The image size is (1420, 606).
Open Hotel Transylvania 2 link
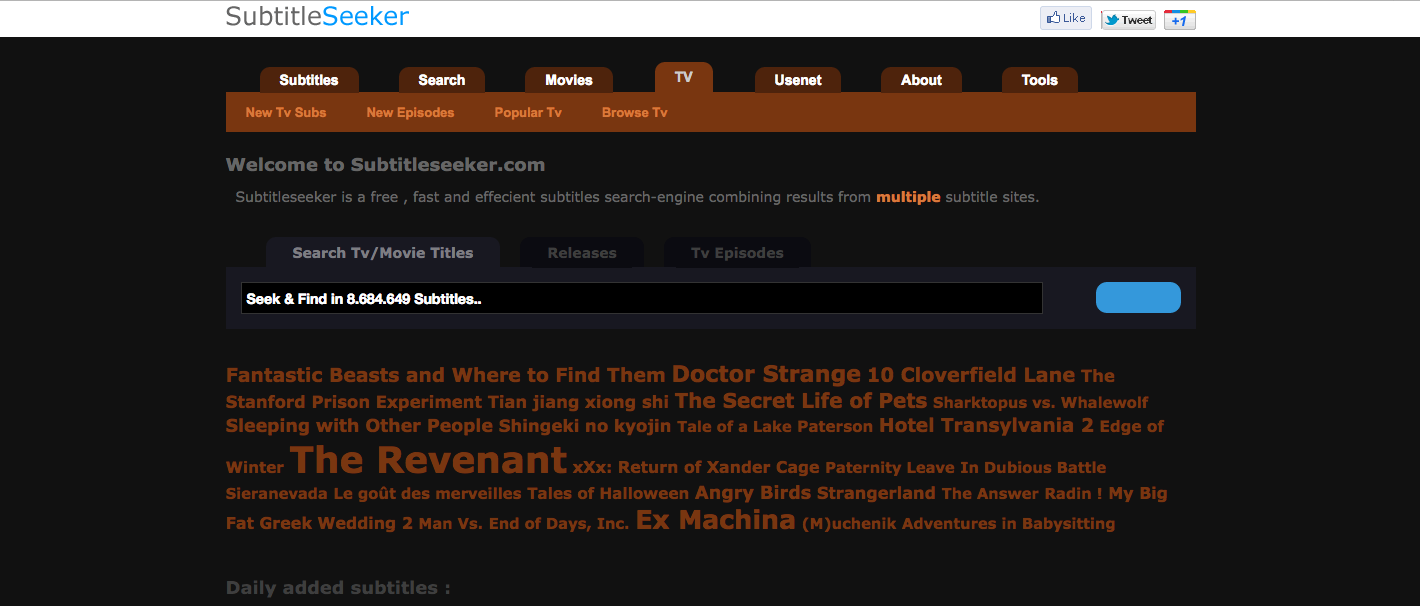point(986,425)
